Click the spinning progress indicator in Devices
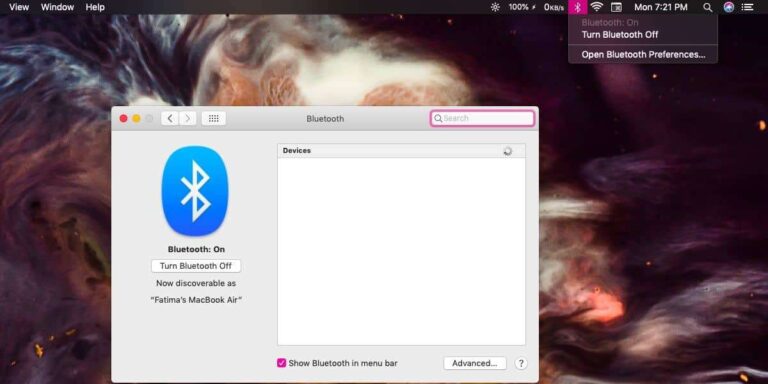Screen dimensions: 768x384 (508, 151)
